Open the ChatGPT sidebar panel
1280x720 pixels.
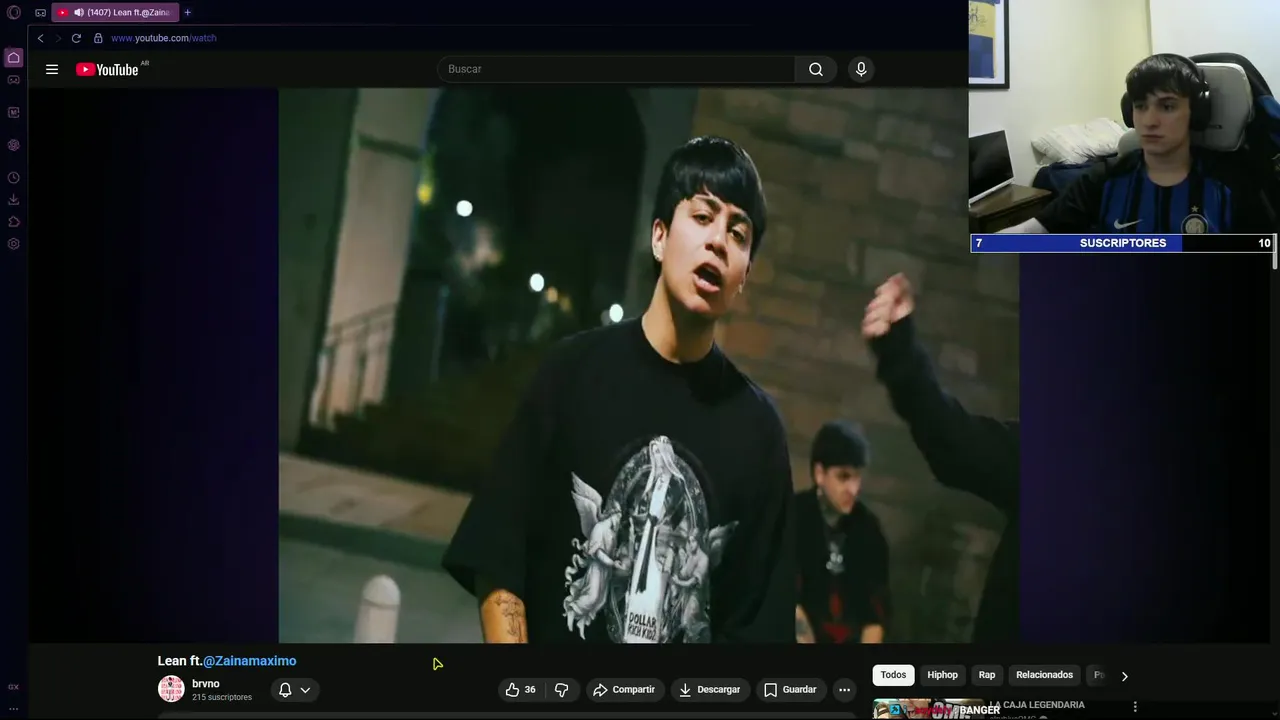pyautogui.click(x=14, y=145)
